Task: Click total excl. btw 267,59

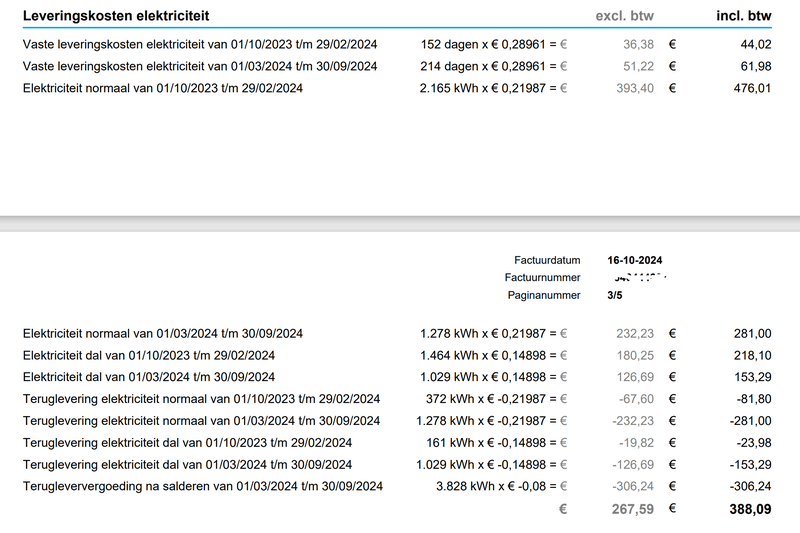Action: 633,509
